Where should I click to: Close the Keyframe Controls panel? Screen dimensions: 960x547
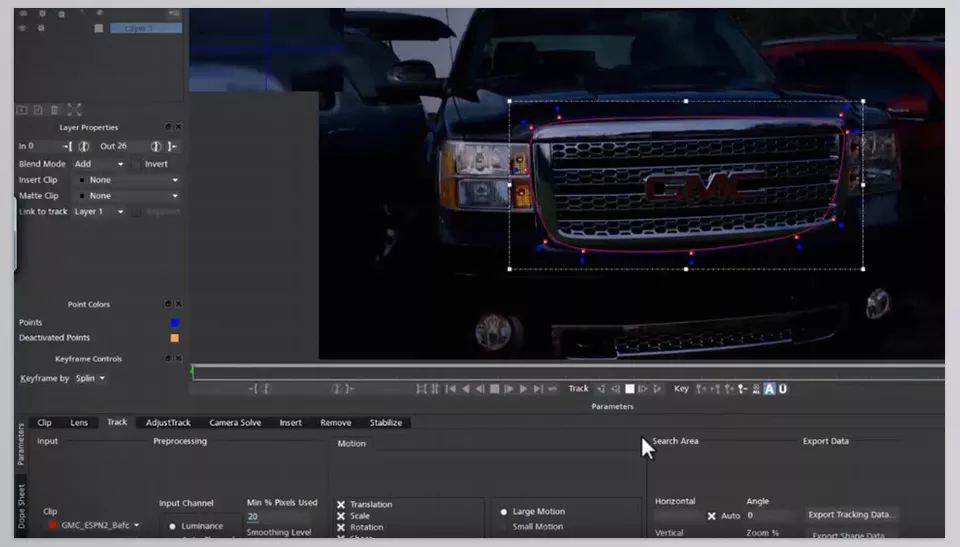pyautogui.click(x=178, y=358)
